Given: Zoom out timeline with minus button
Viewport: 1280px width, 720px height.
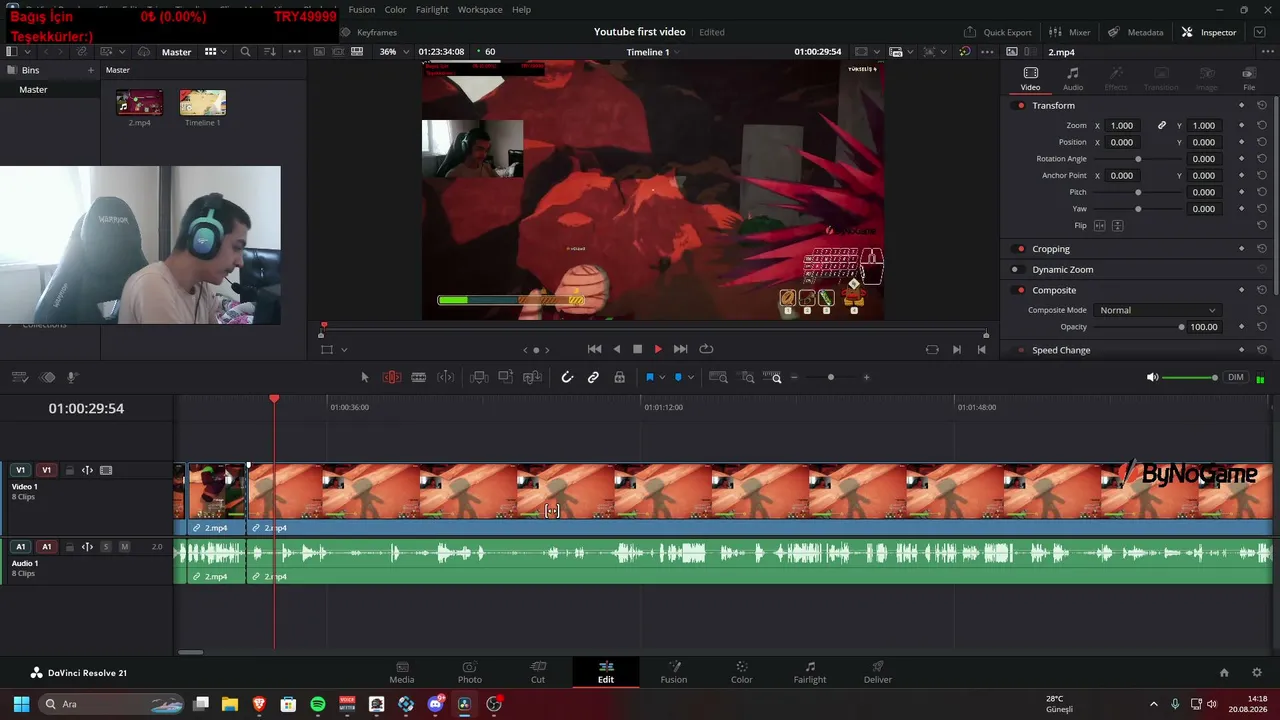Looking at the screenshot, I should click(x=794, y=377).
